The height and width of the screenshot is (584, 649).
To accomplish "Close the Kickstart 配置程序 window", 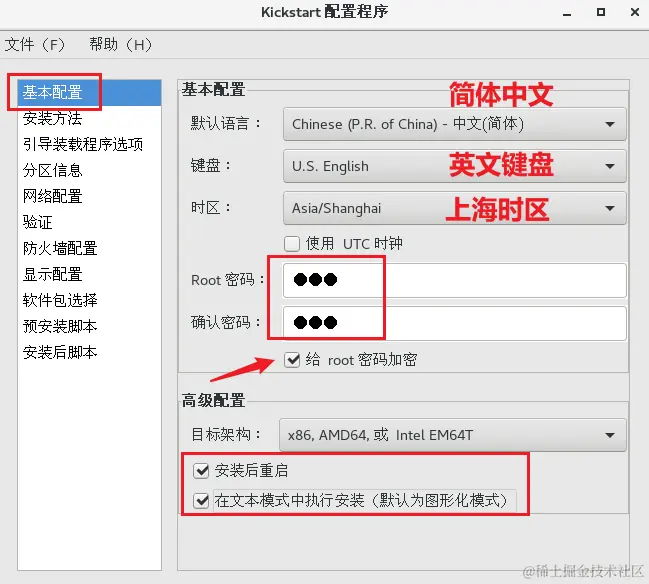I will pos(635,12).
